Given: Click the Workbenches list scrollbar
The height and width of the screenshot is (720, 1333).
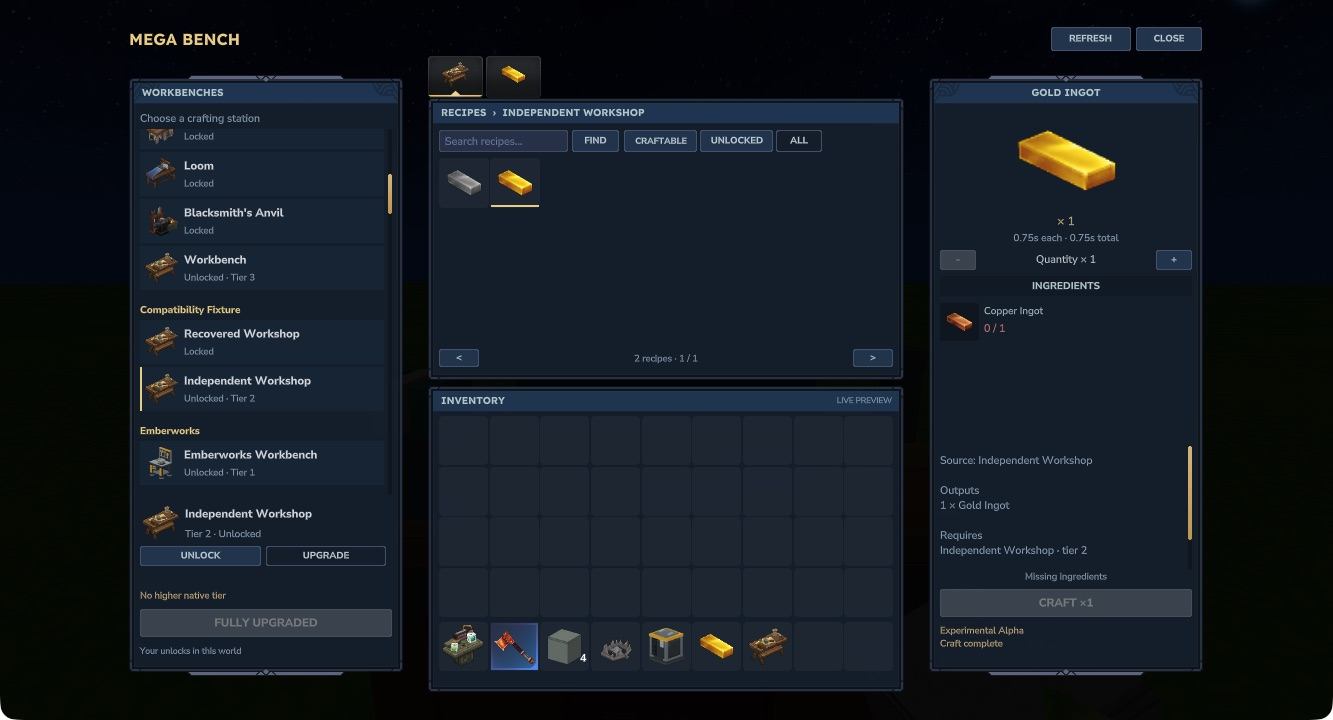Looking at the screenshot, I should coord(390,193).
